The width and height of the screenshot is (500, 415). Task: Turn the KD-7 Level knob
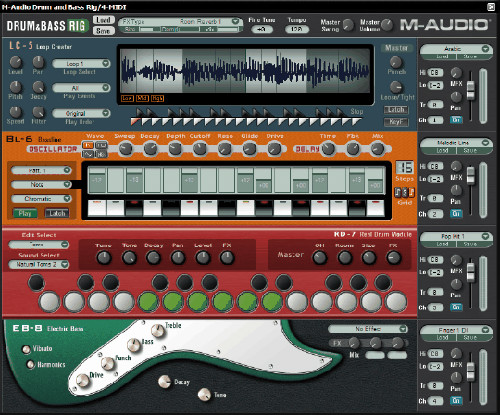pos(202,258)
